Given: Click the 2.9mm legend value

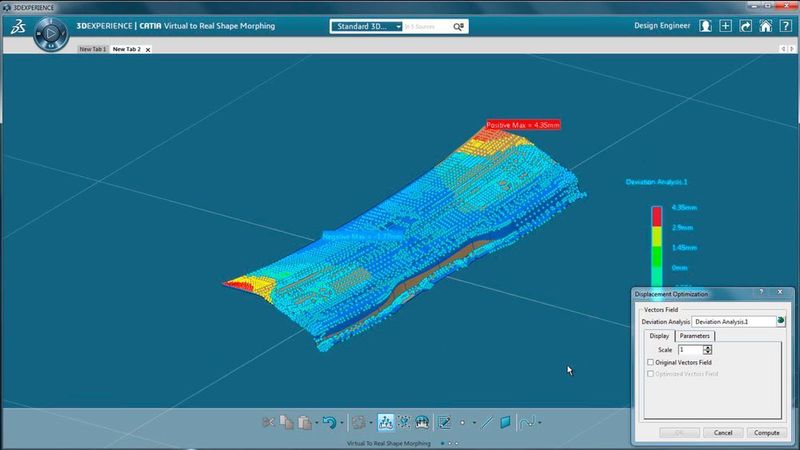Looking at the screenshot, I should pos(682,228).
